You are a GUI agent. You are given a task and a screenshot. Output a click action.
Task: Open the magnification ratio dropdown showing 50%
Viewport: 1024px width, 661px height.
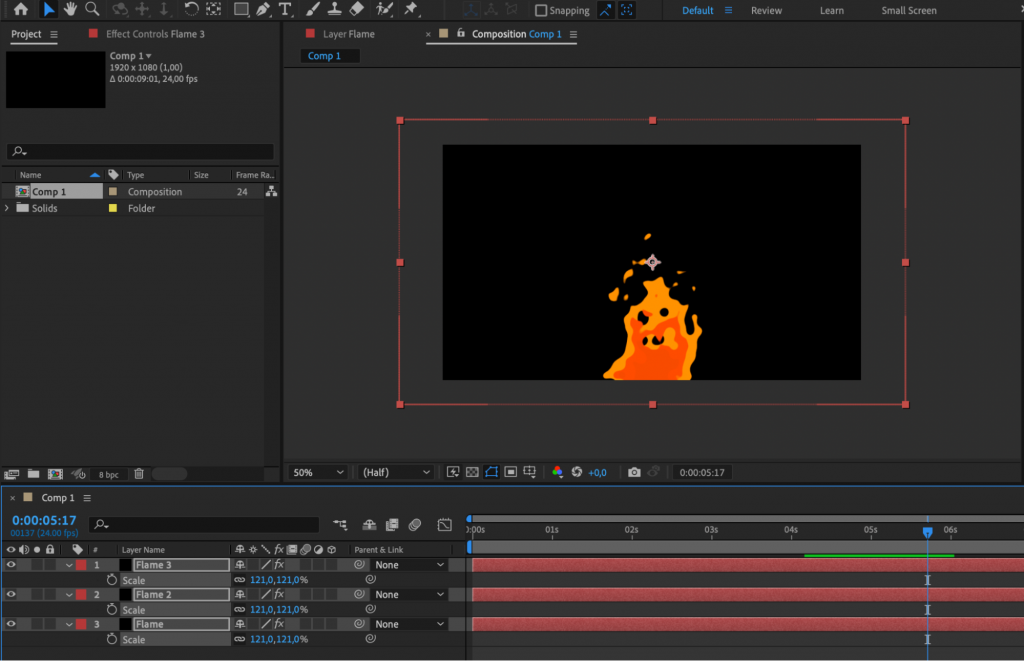(x=317, y=471)
